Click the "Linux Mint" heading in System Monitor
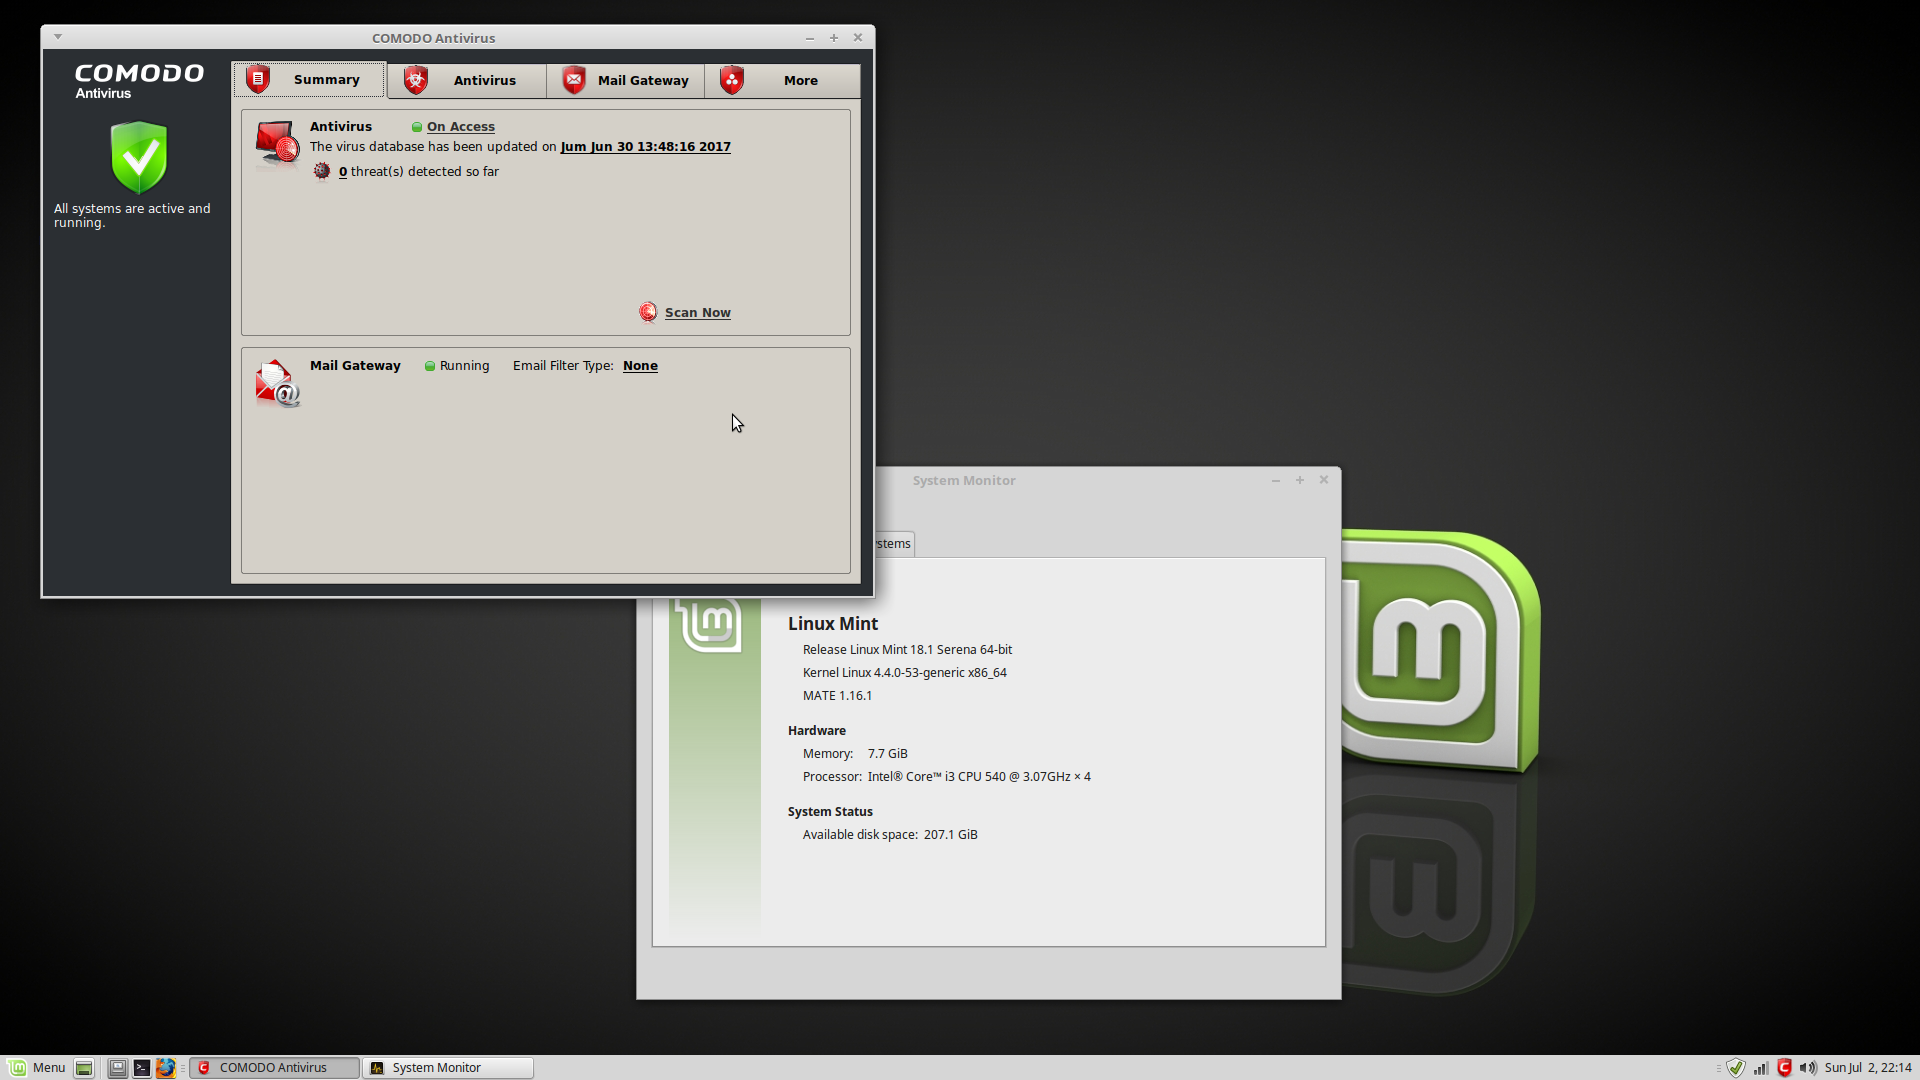The width and height of the screenshot is (1920, 1080). click(833, 624)
